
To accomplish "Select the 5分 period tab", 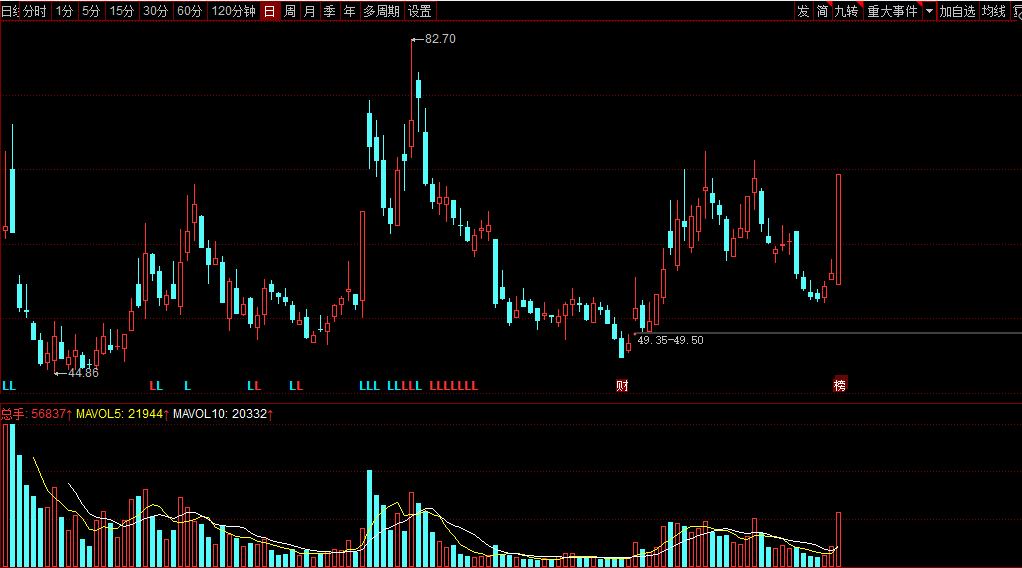I will tap(91, 11).
